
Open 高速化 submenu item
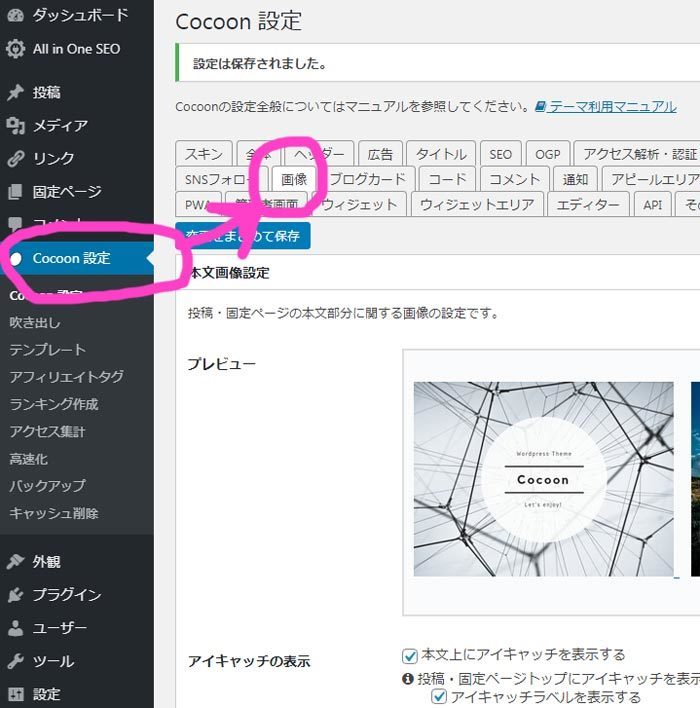(x=28, y=459)
